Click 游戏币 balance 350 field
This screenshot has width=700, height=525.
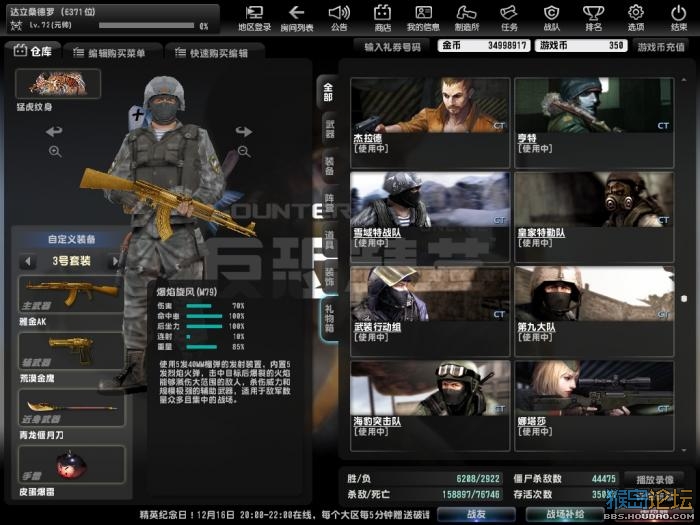[581, 46]
